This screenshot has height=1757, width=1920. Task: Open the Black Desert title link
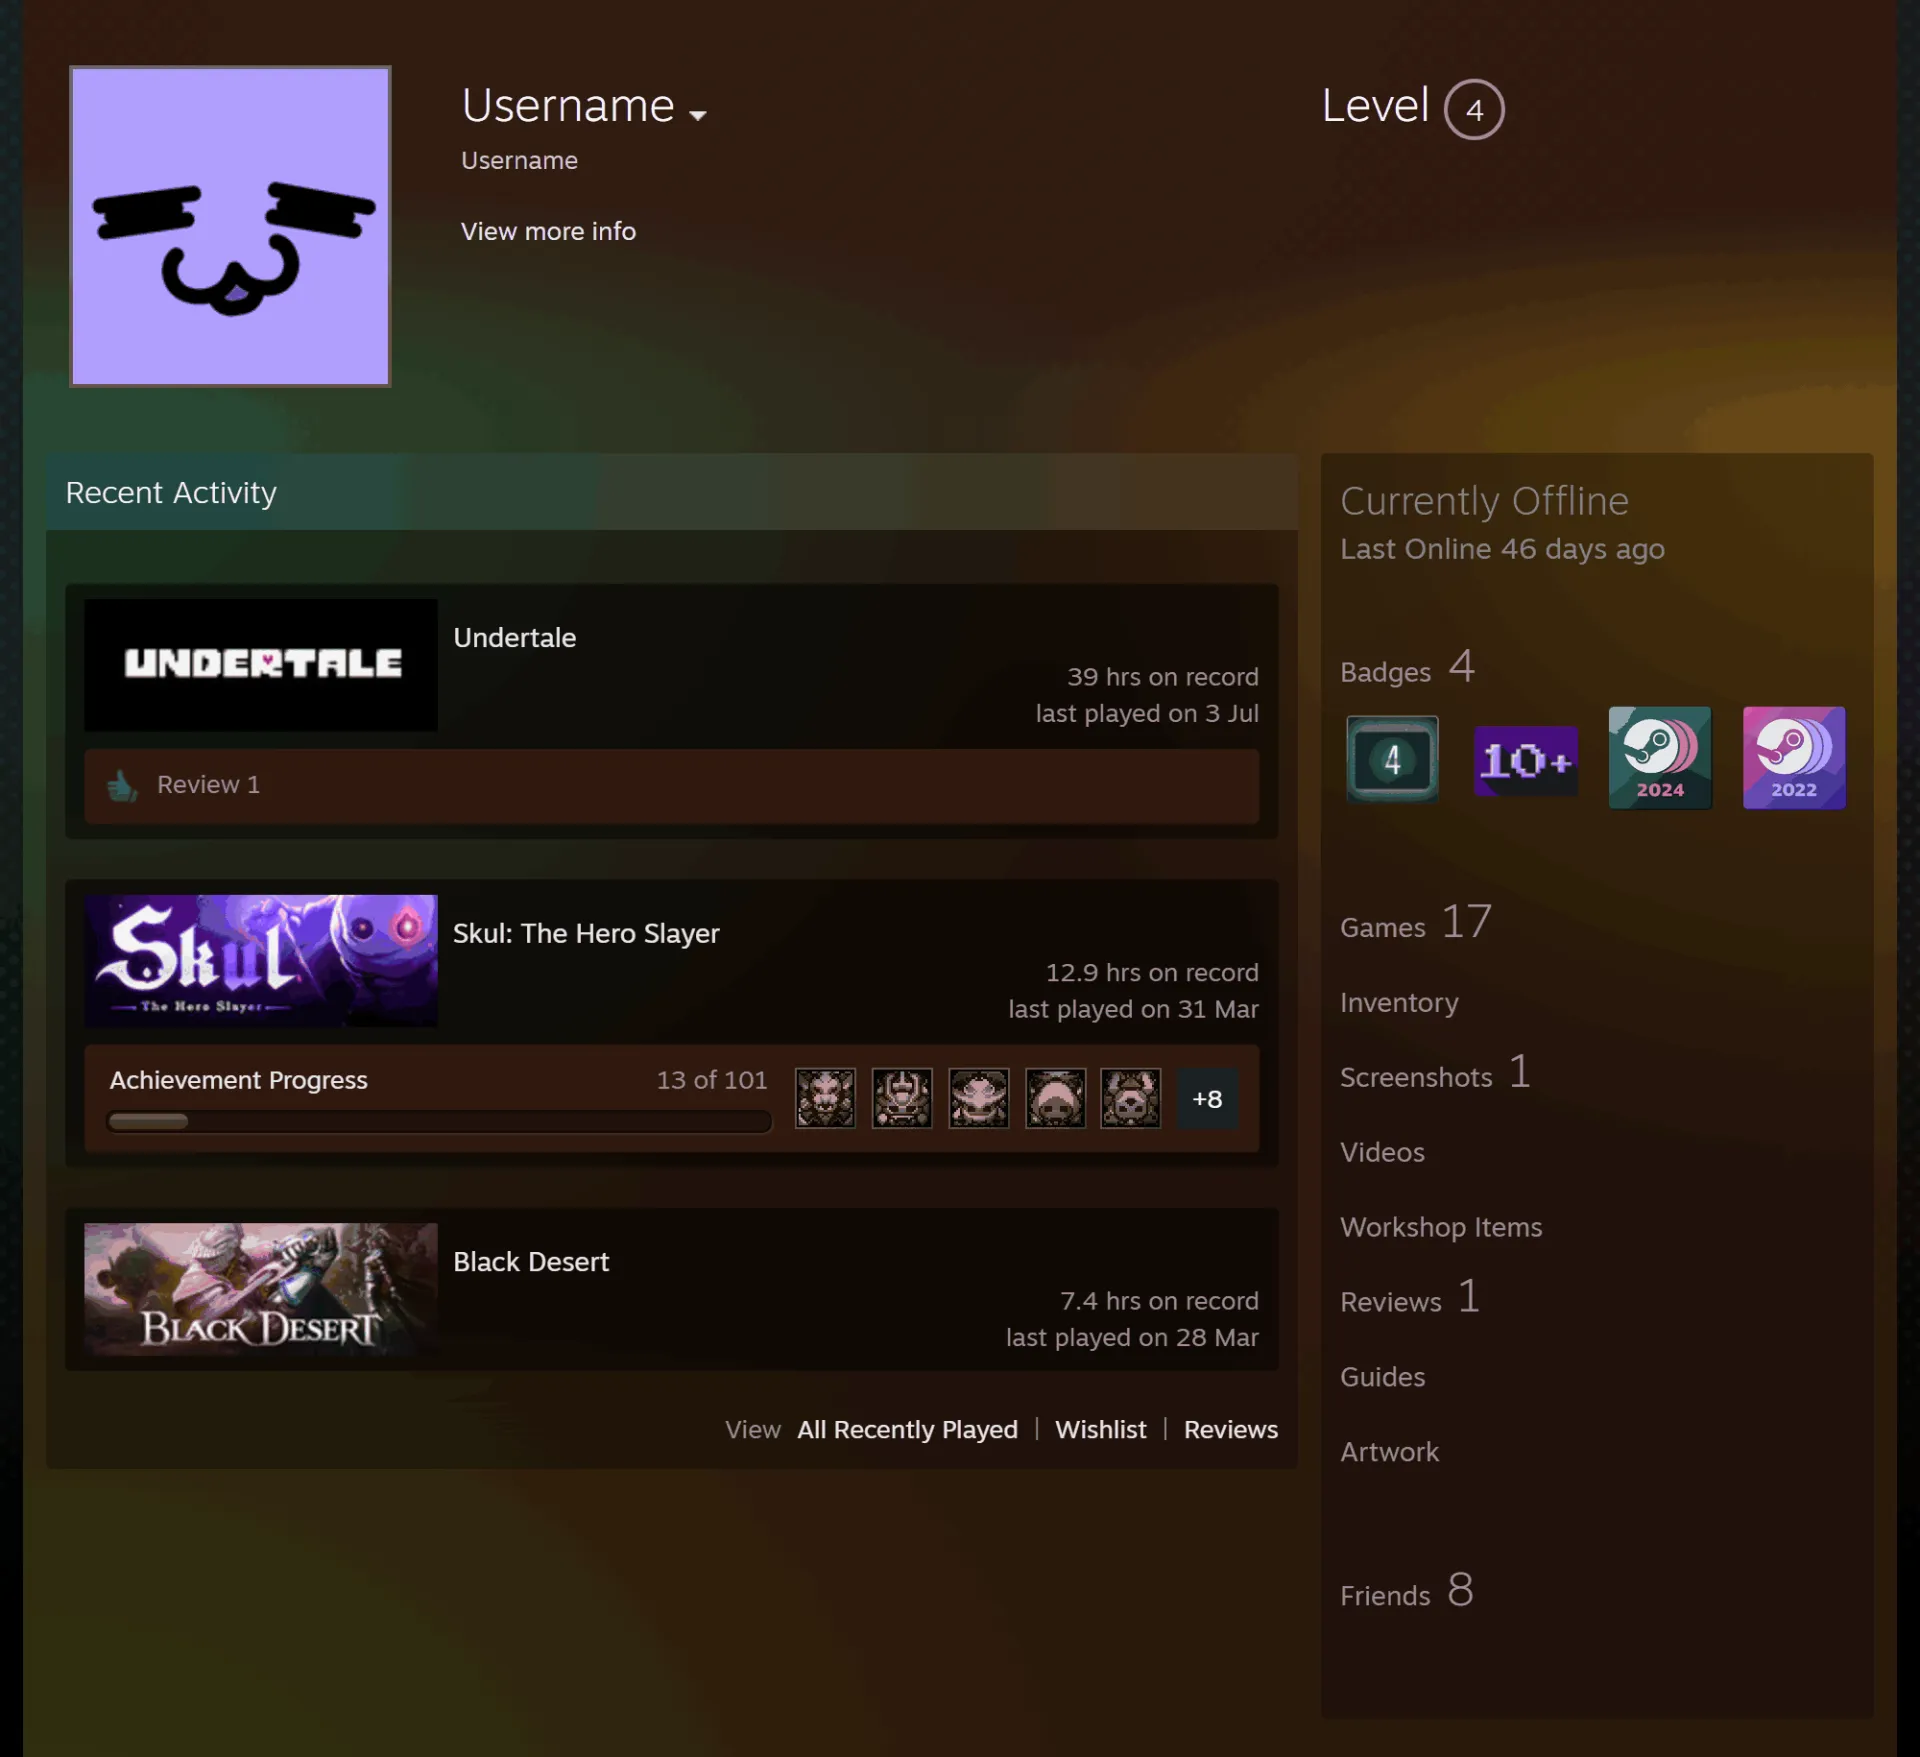point(531,1261)
